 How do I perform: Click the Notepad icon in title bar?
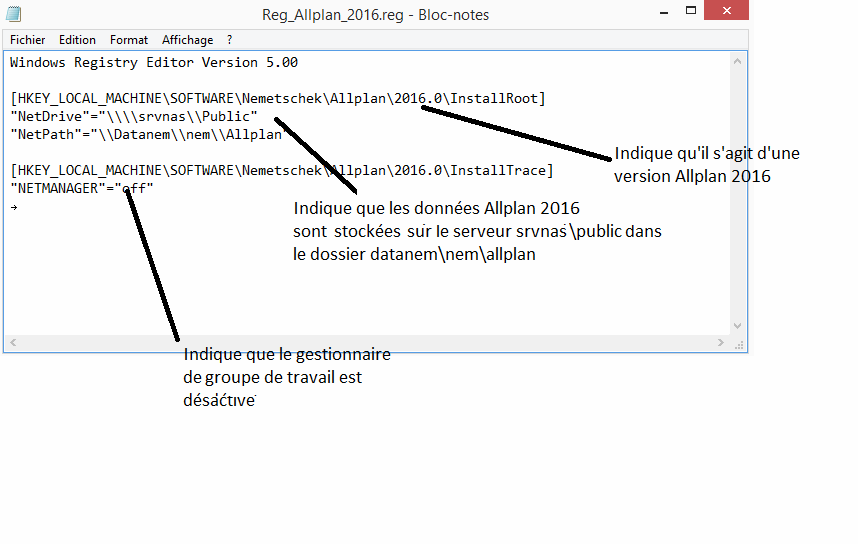[16, 13]
